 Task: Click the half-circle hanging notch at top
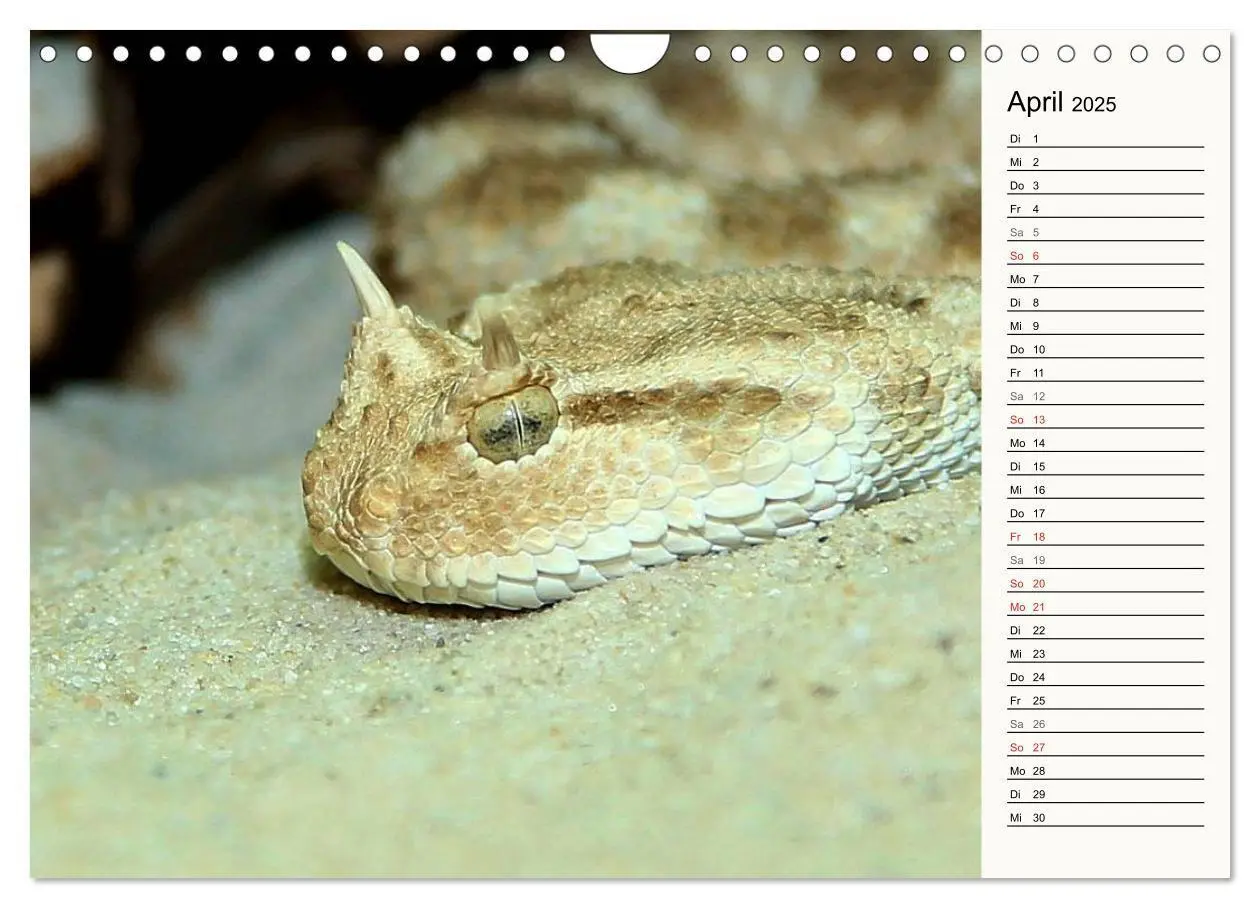click(x=630, y=52)
